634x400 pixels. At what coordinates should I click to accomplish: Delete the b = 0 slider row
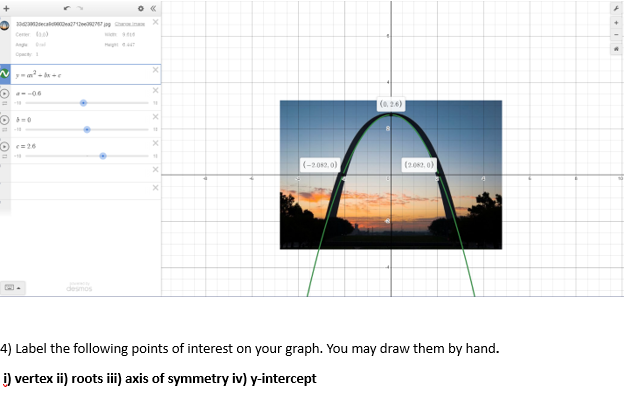click(x=155, y=117)
